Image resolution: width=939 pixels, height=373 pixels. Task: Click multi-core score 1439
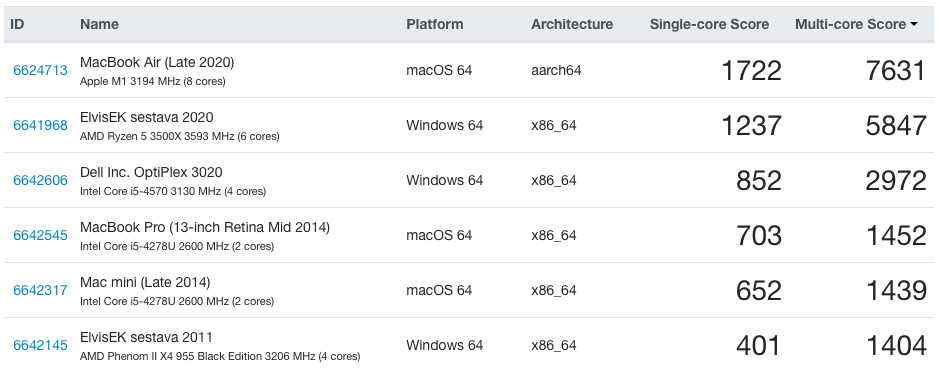896,291
